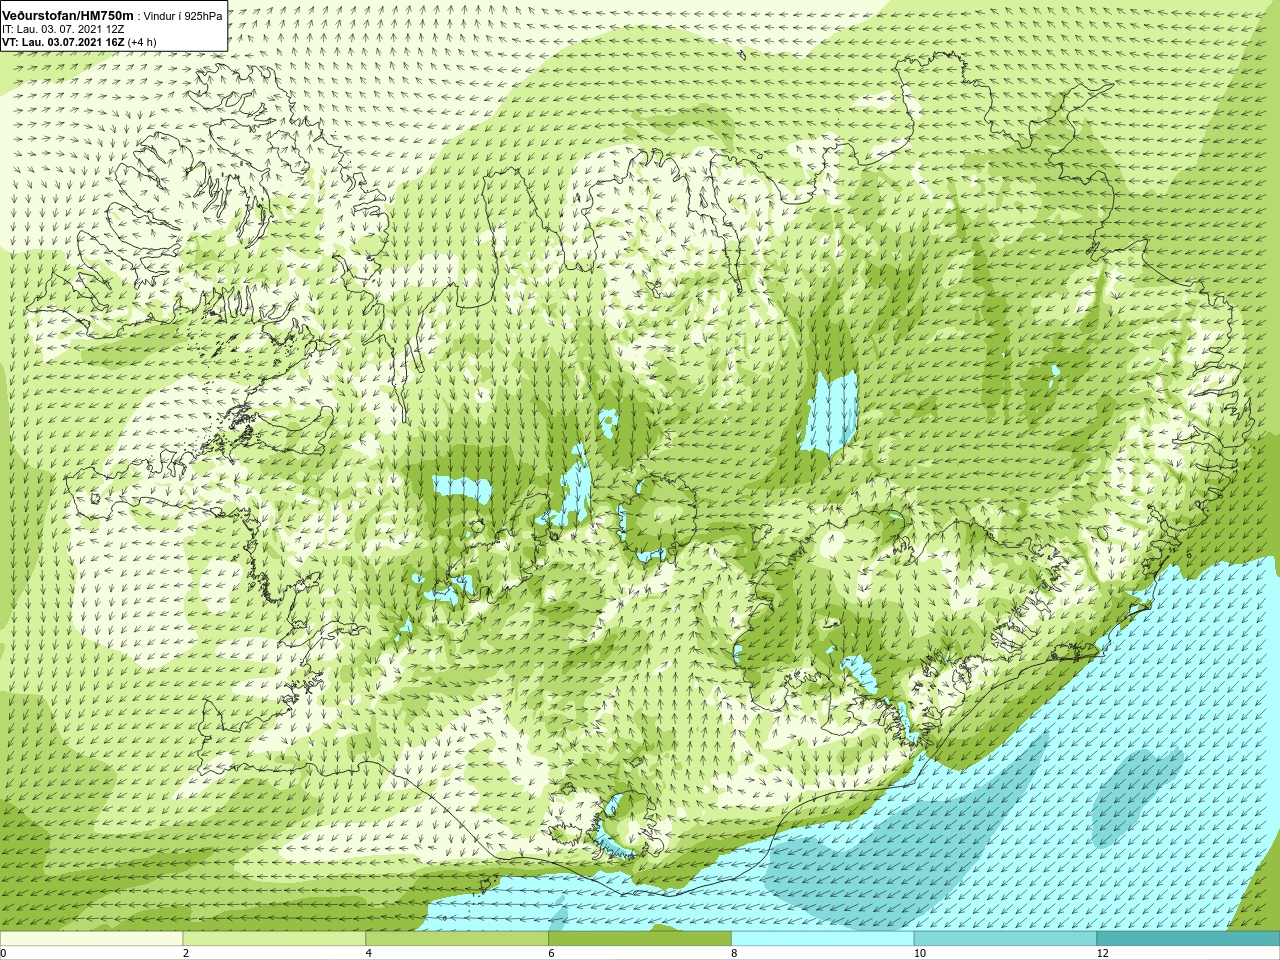
Task: Click the 2–4 light green legend band
Action: coord(274,939)
